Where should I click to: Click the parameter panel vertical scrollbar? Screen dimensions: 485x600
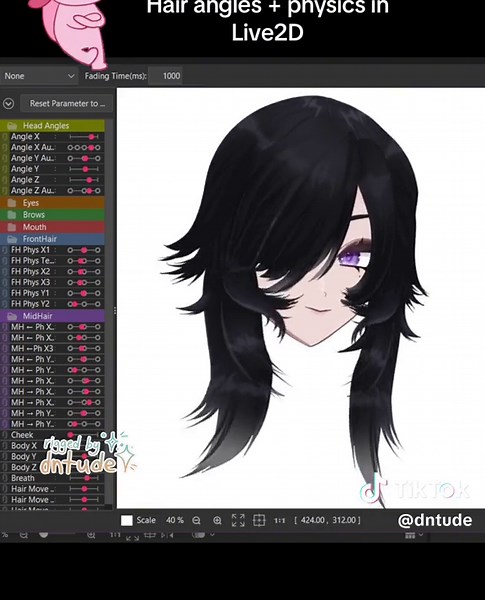tap(110, 314)
